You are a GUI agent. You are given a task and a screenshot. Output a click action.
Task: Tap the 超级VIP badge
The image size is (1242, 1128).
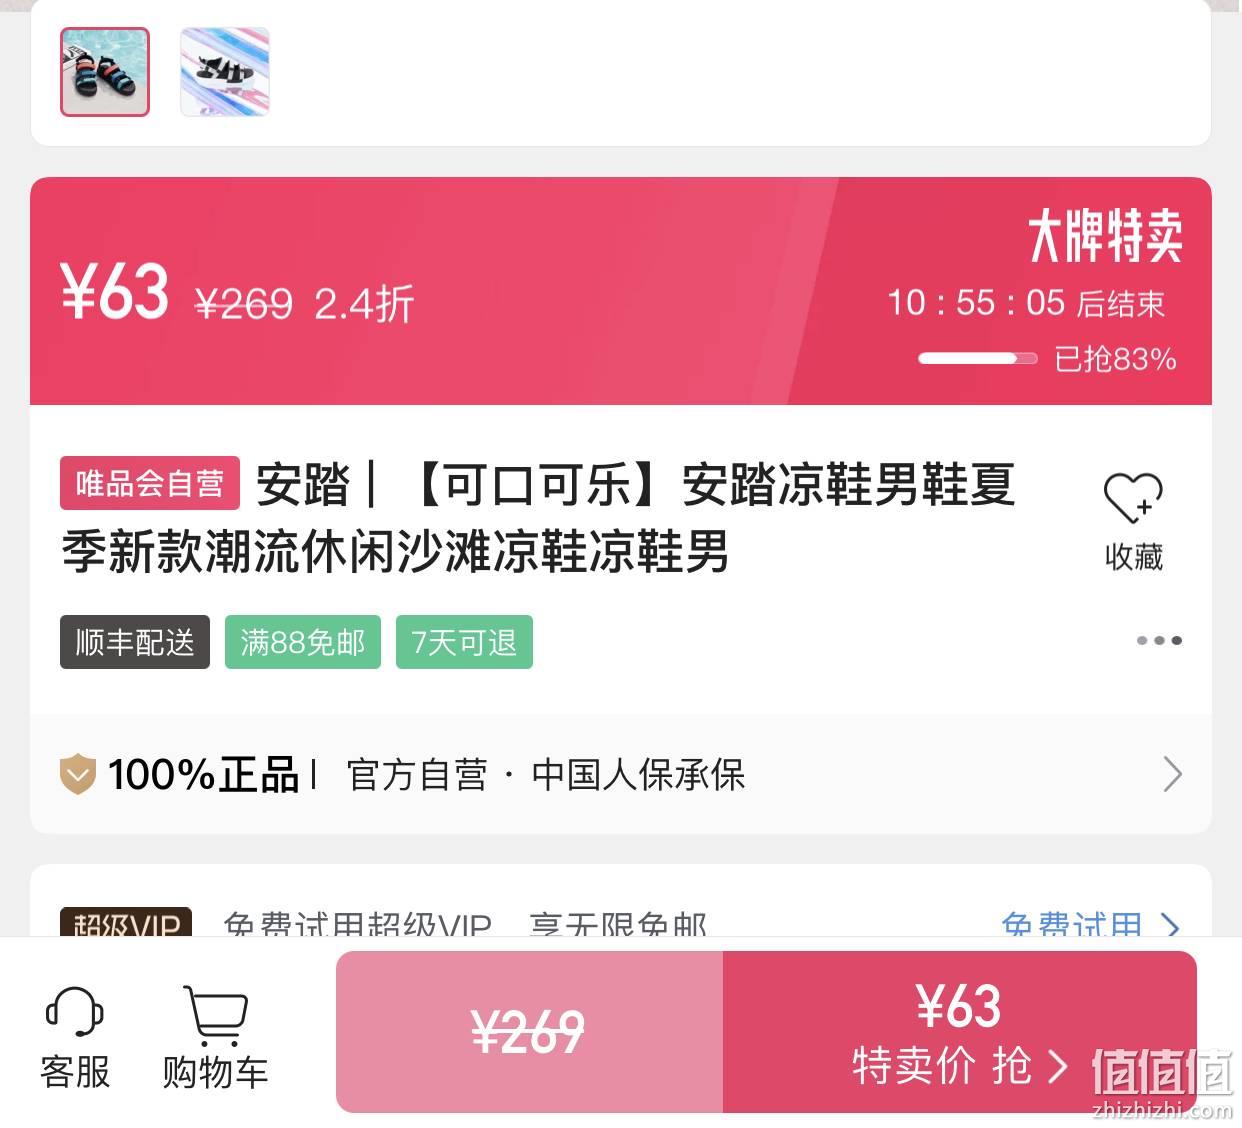click(126, 924)
